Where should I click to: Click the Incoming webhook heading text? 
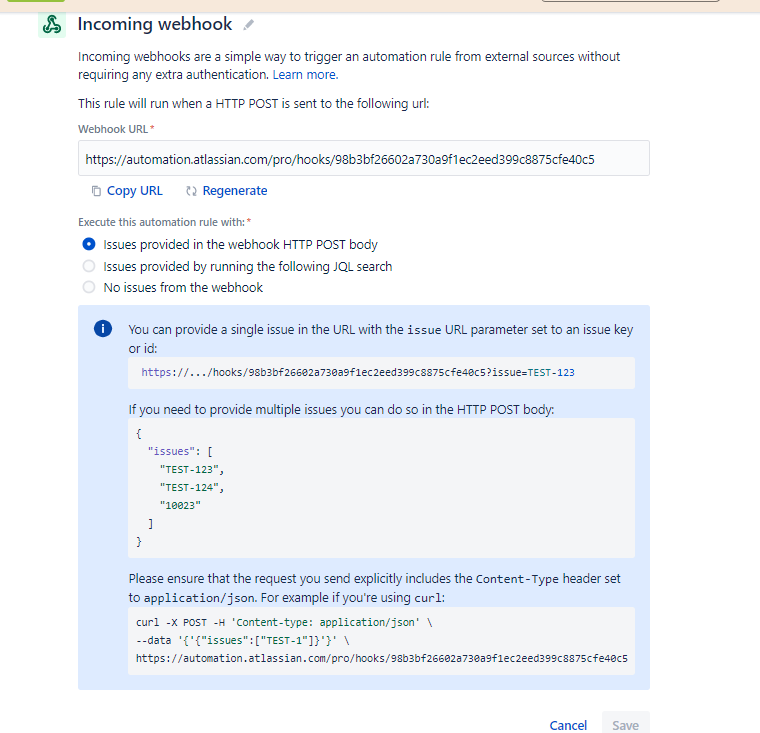tap(155, 24)
